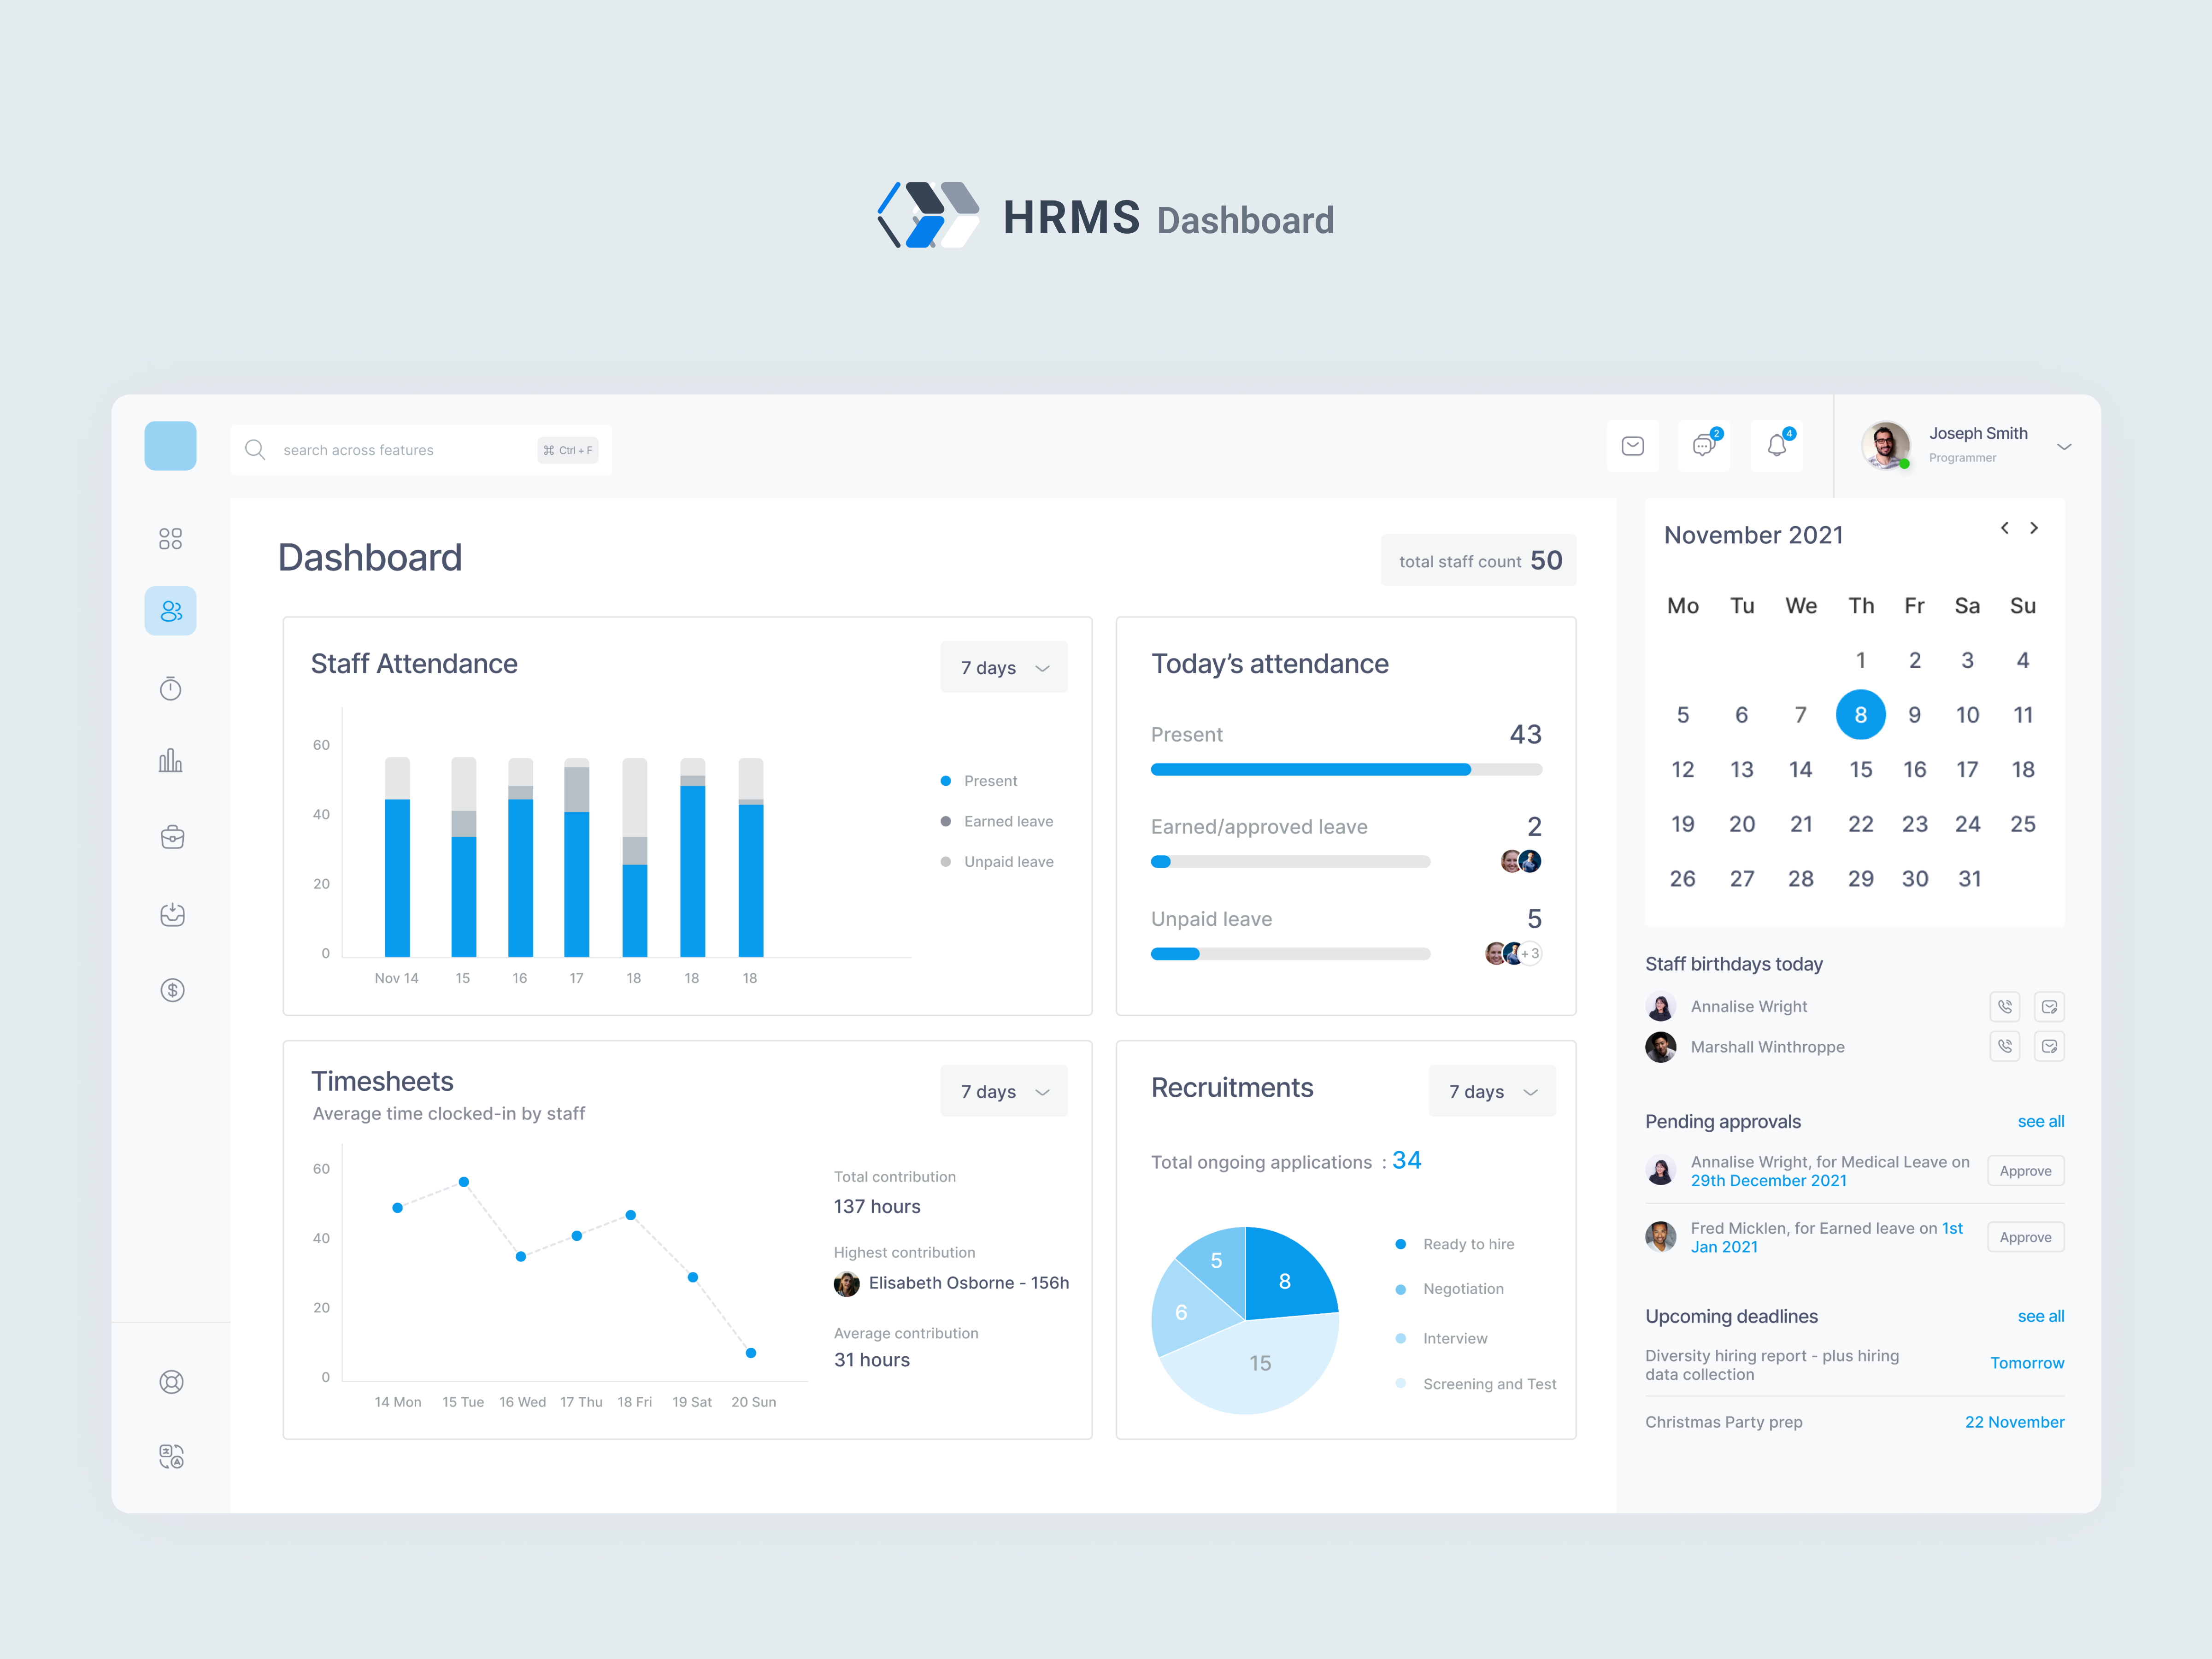
Task: Open the staff people icon in sidebar
Action: click(171, 611)
